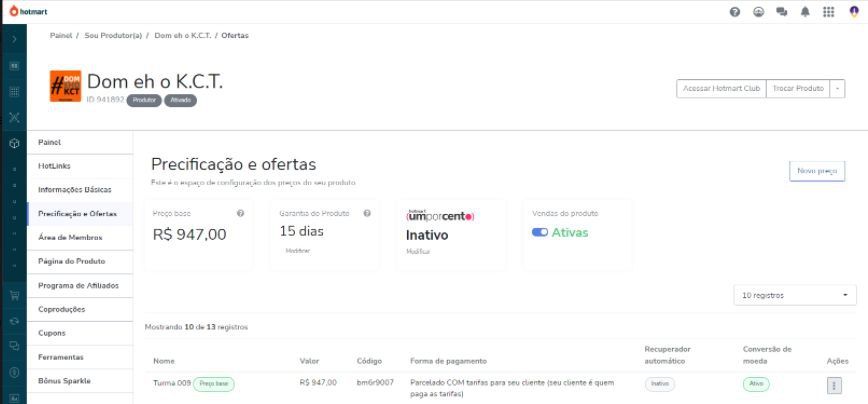
Task: Open the help question mark icon
Action: [x=735, y=12]
